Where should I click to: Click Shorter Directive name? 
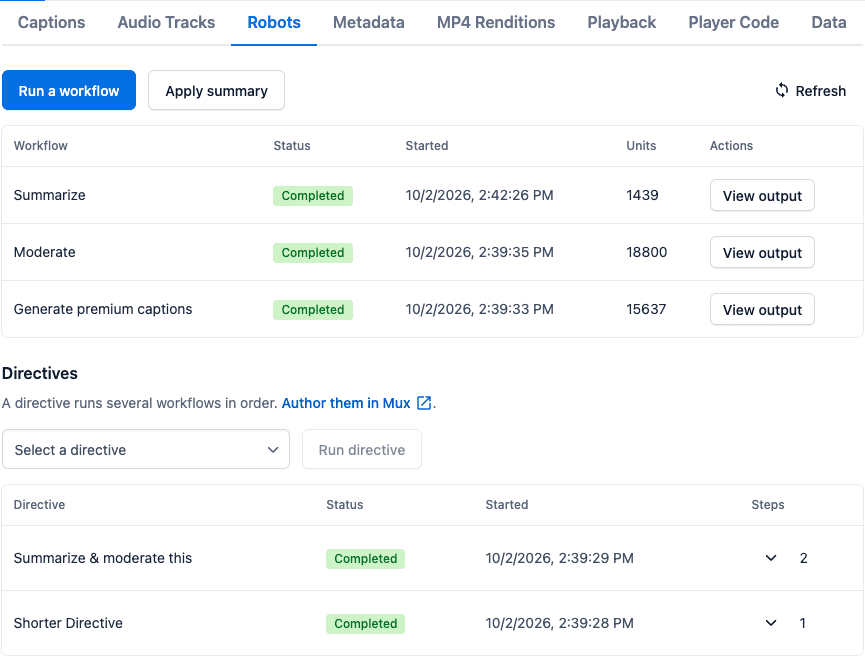tap(68, 623)
